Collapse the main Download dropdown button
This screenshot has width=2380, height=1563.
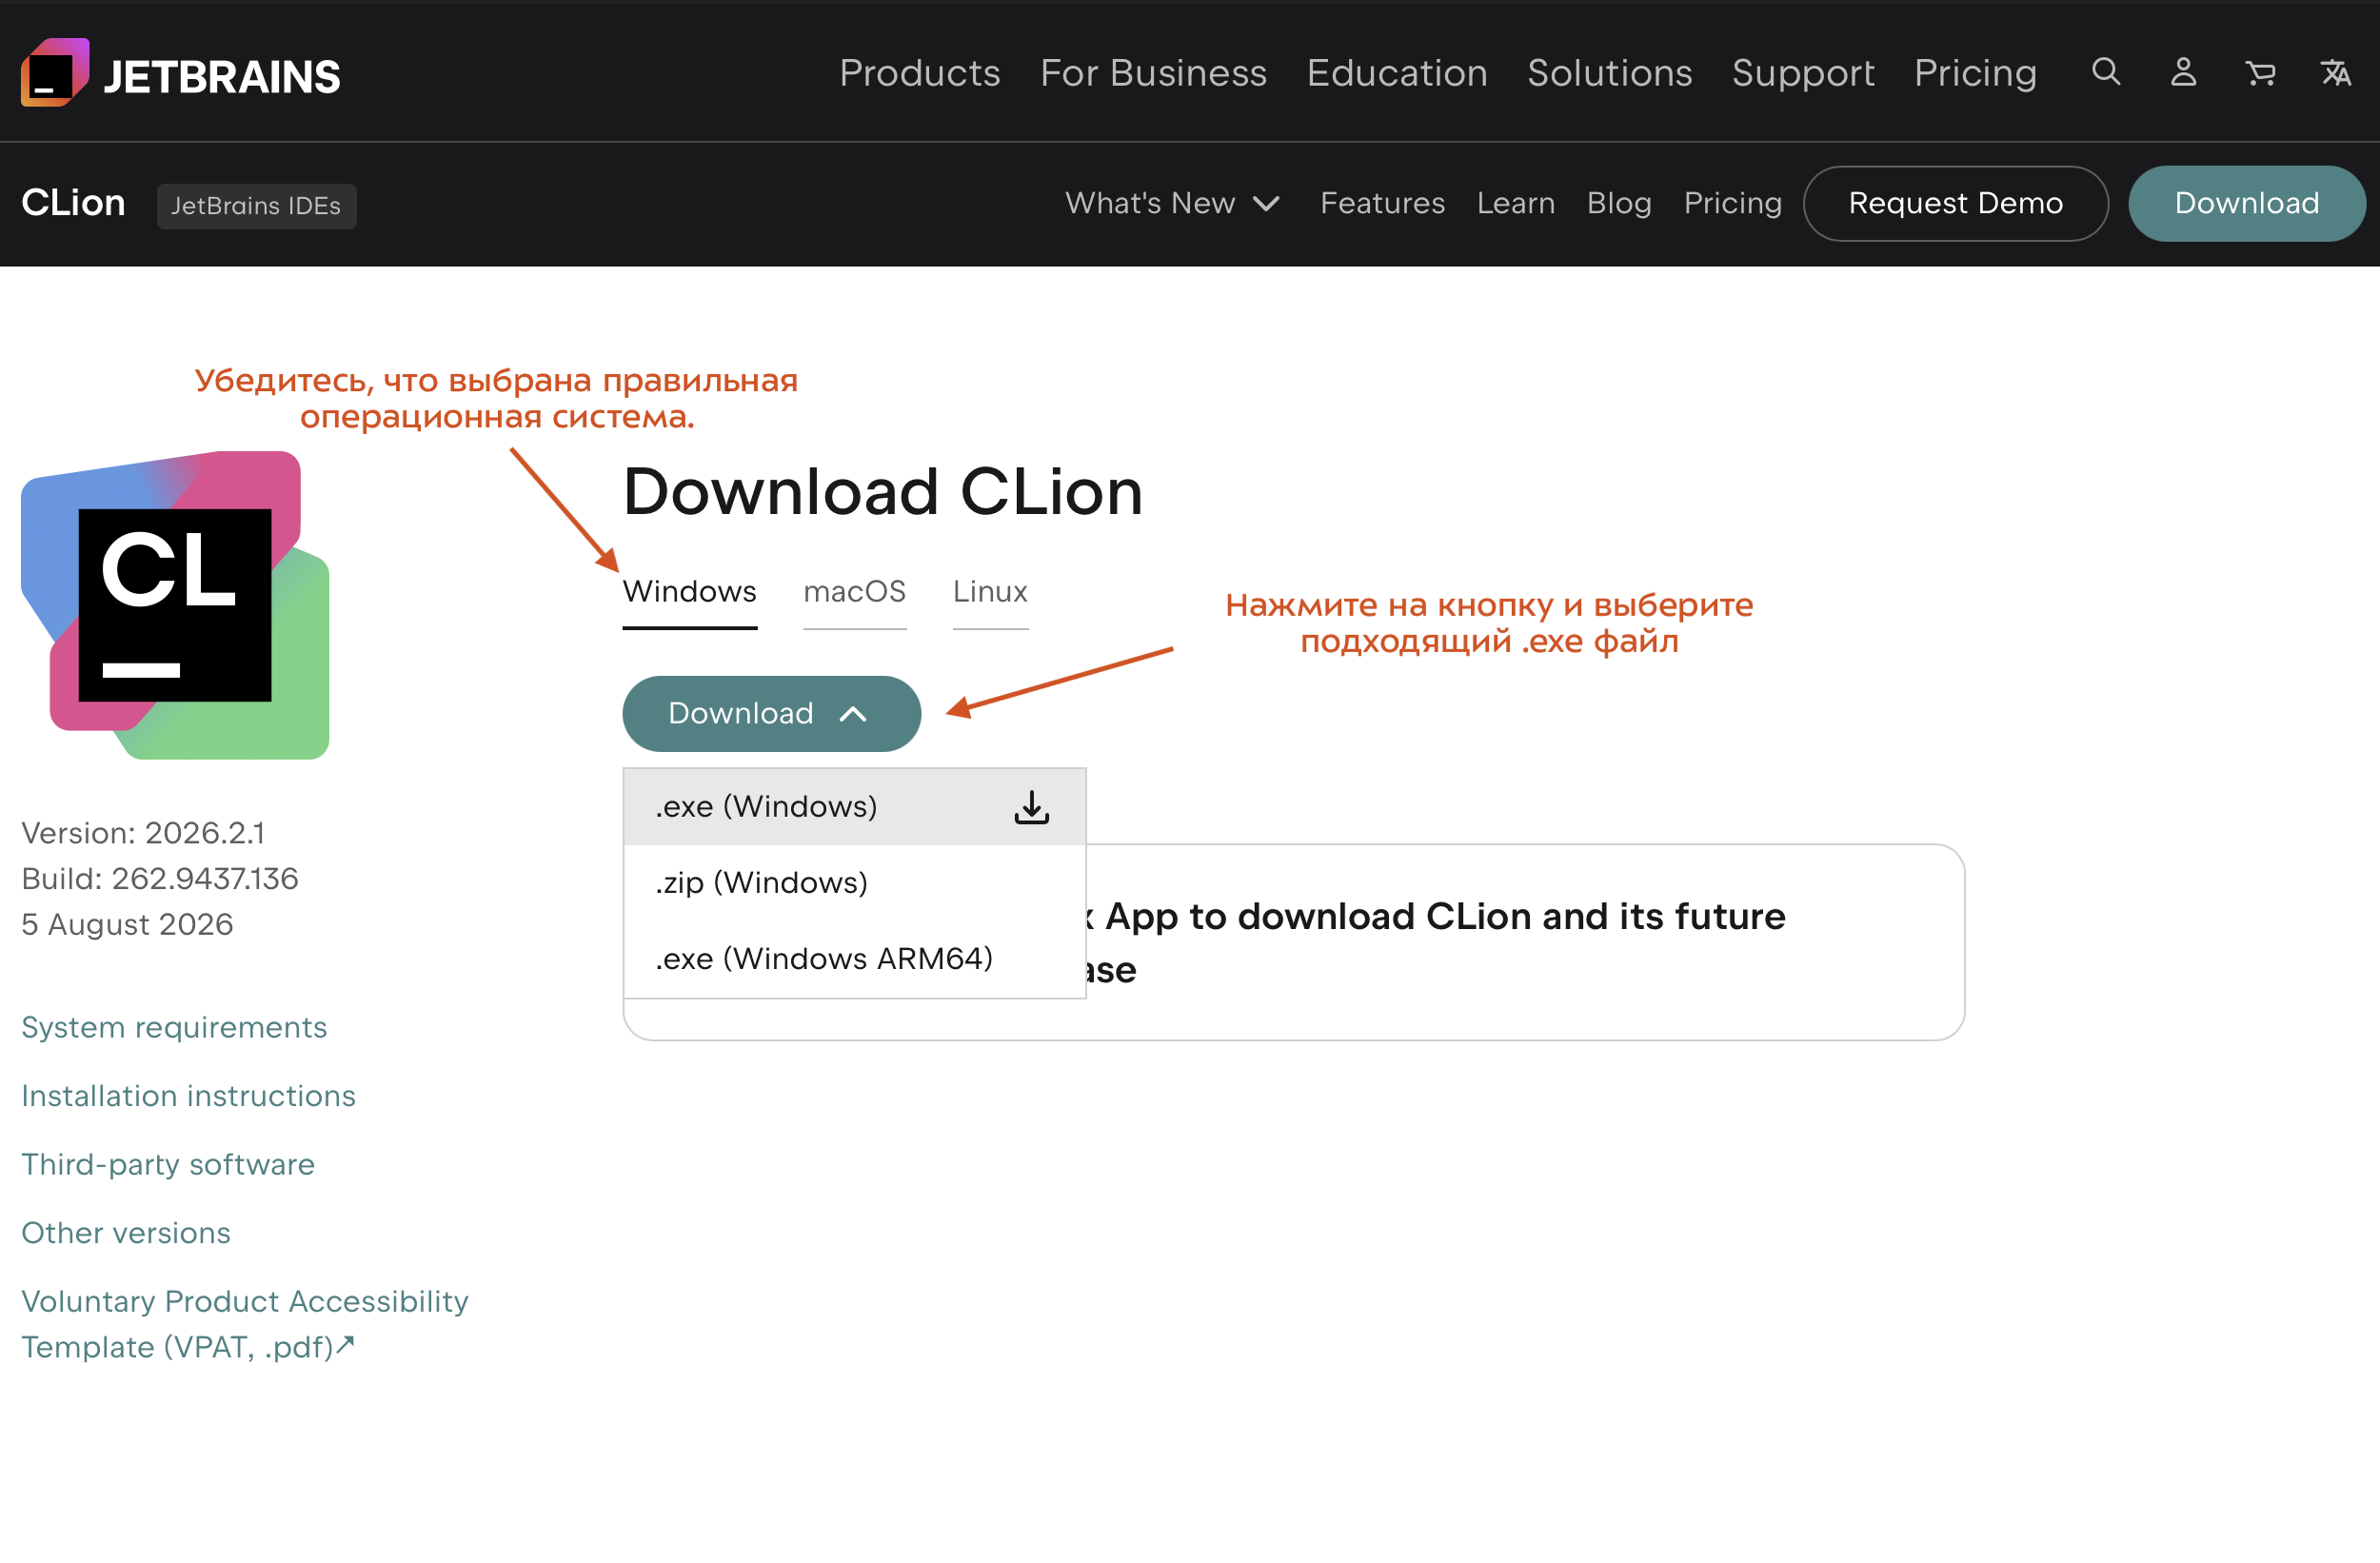(x=771, y=713)
